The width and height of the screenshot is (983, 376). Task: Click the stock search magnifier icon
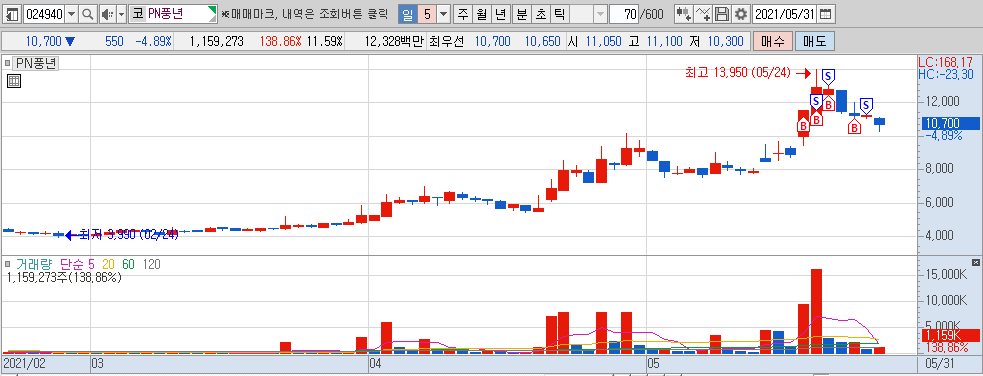tap(88, 14)
